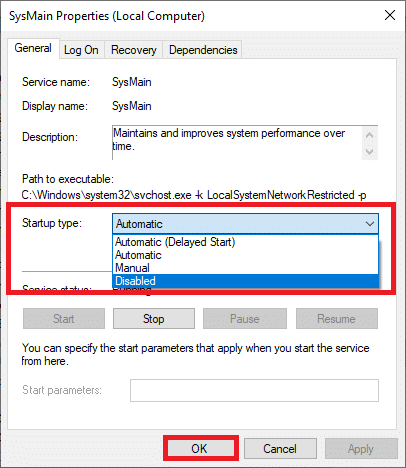
Task: Click the Start service button
Action: click(x=64, y=319)
